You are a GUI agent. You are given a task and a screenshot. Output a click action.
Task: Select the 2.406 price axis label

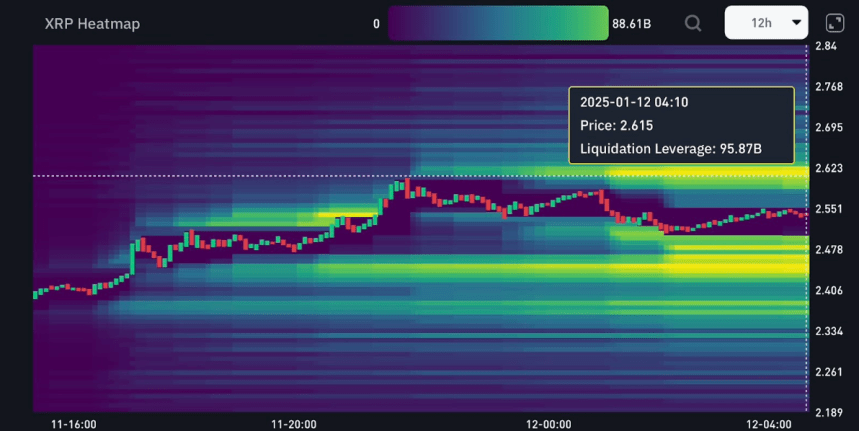click(828, 290)
